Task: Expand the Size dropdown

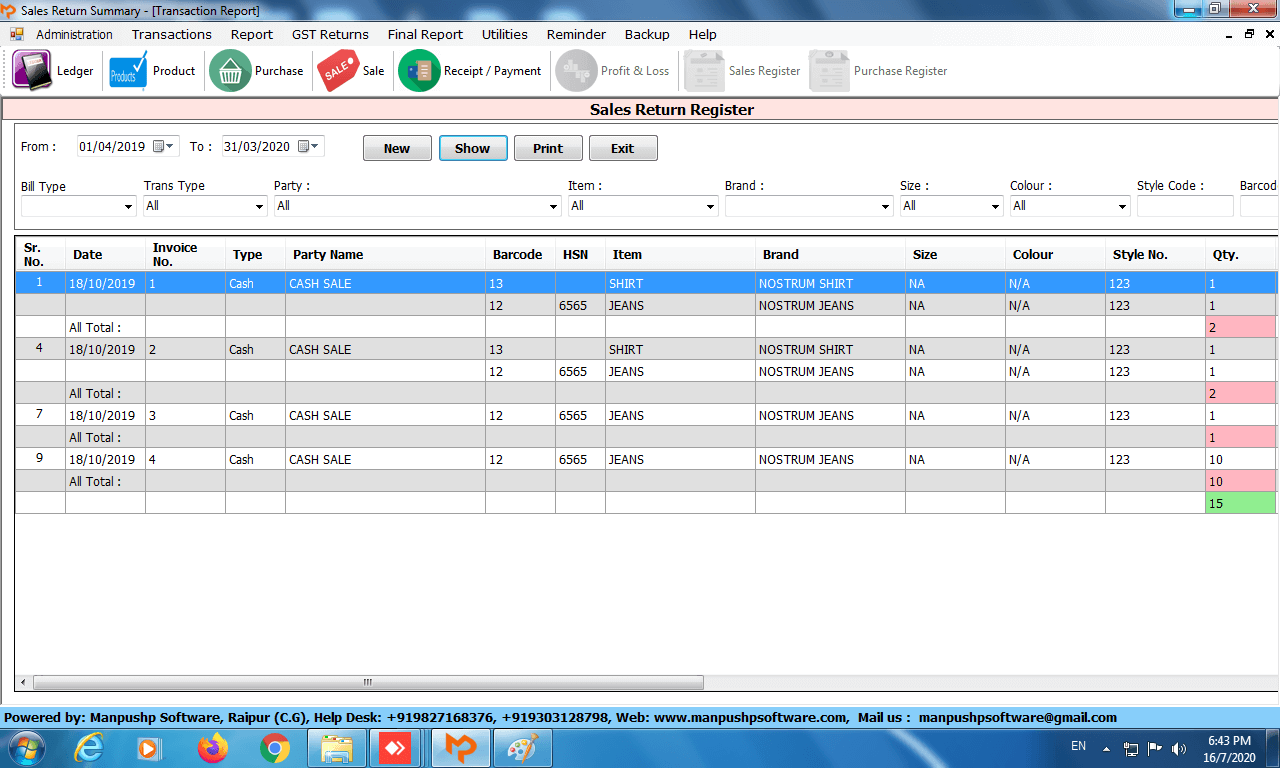Action: (995, 206)
